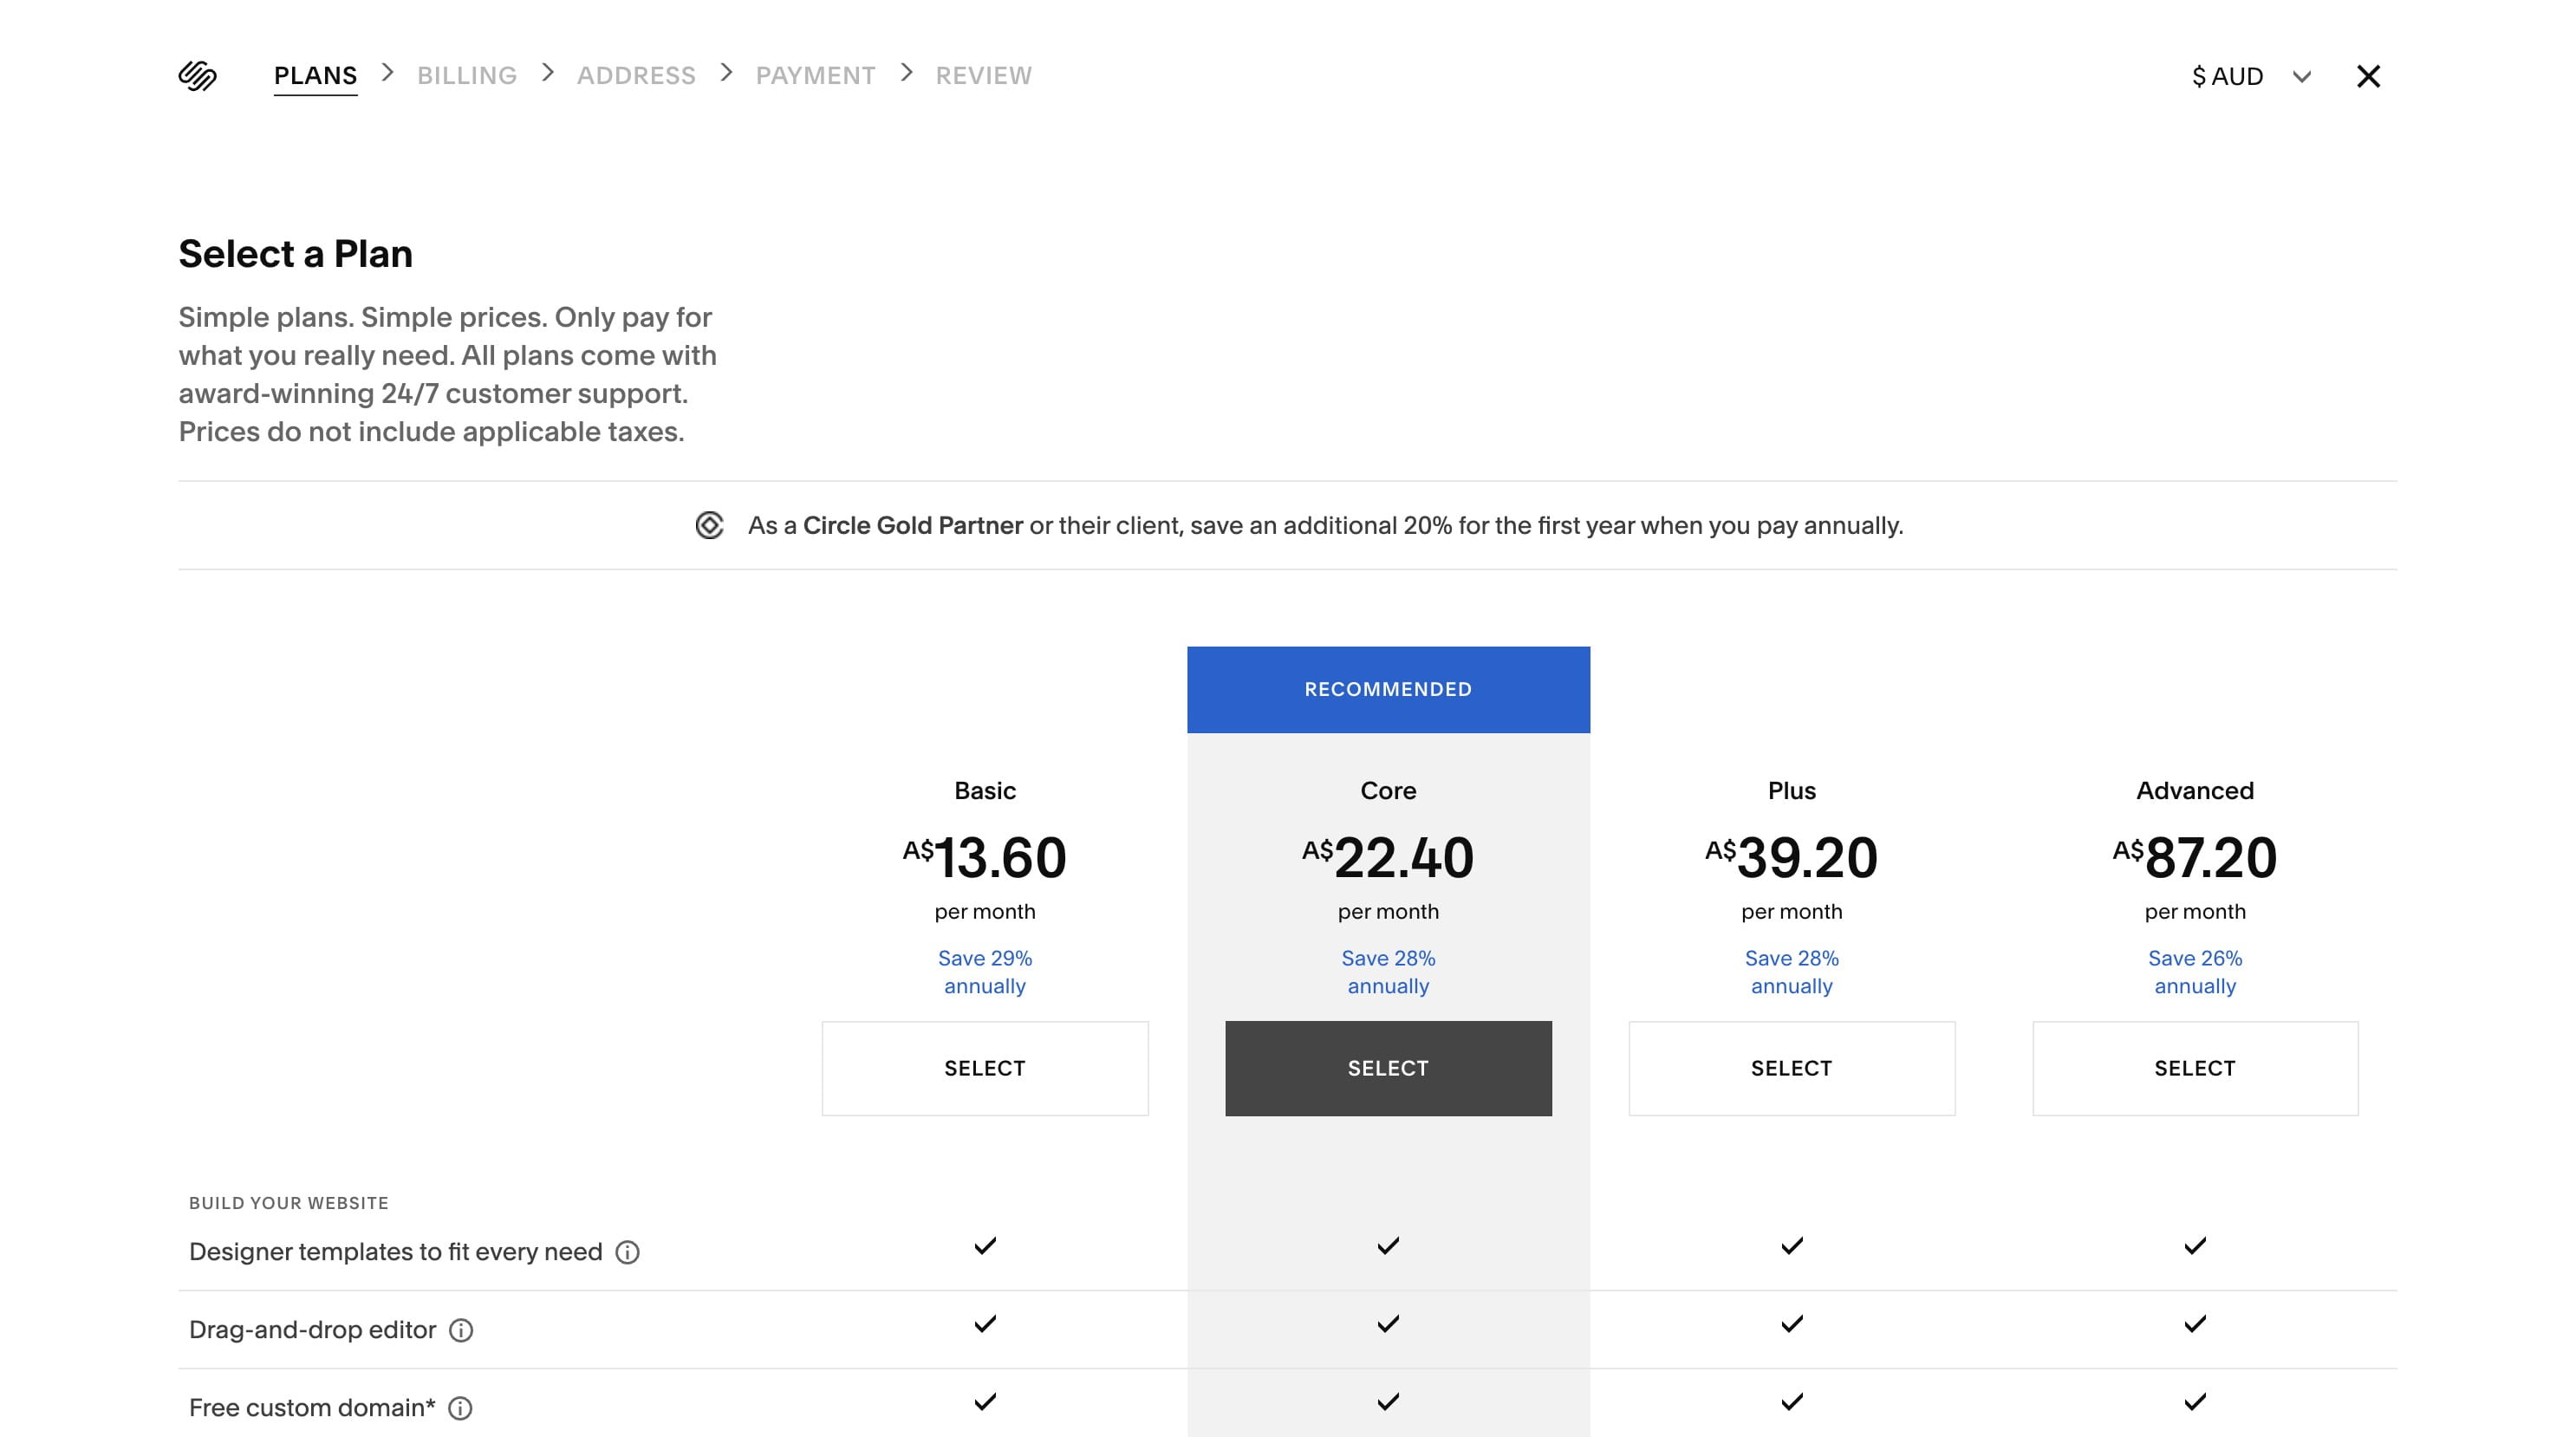
Task: Go to the Review step
Action: pos(983,76)
